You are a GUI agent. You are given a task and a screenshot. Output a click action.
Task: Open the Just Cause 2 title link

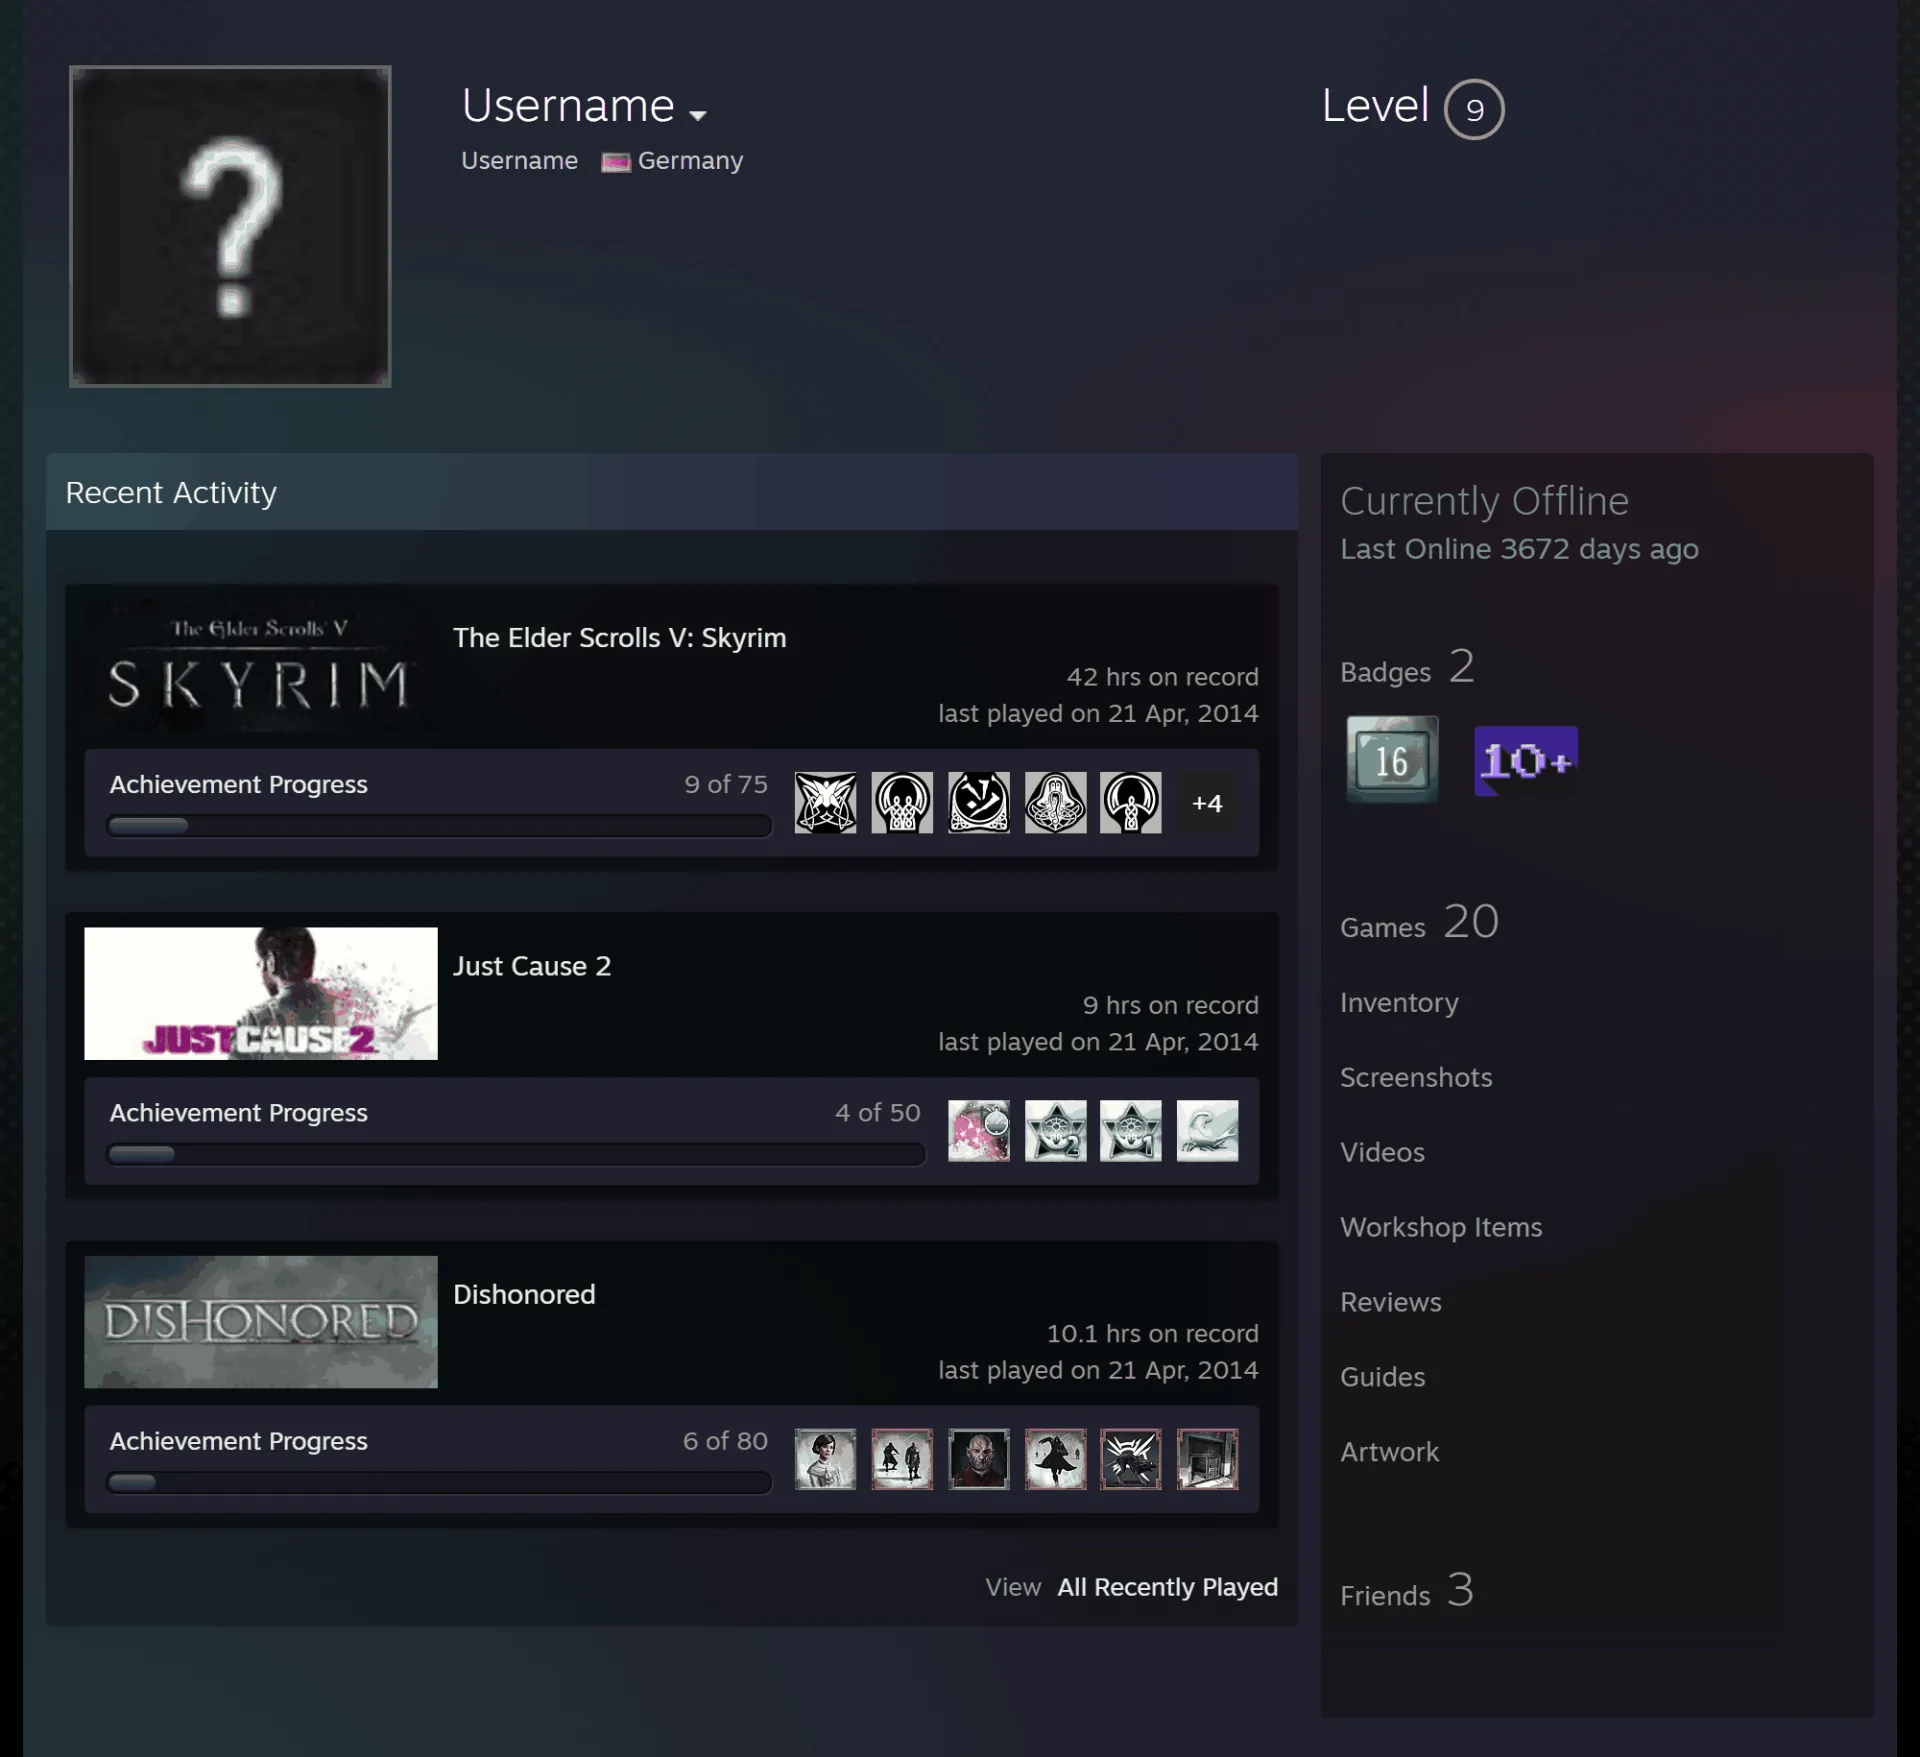(532, 966)
